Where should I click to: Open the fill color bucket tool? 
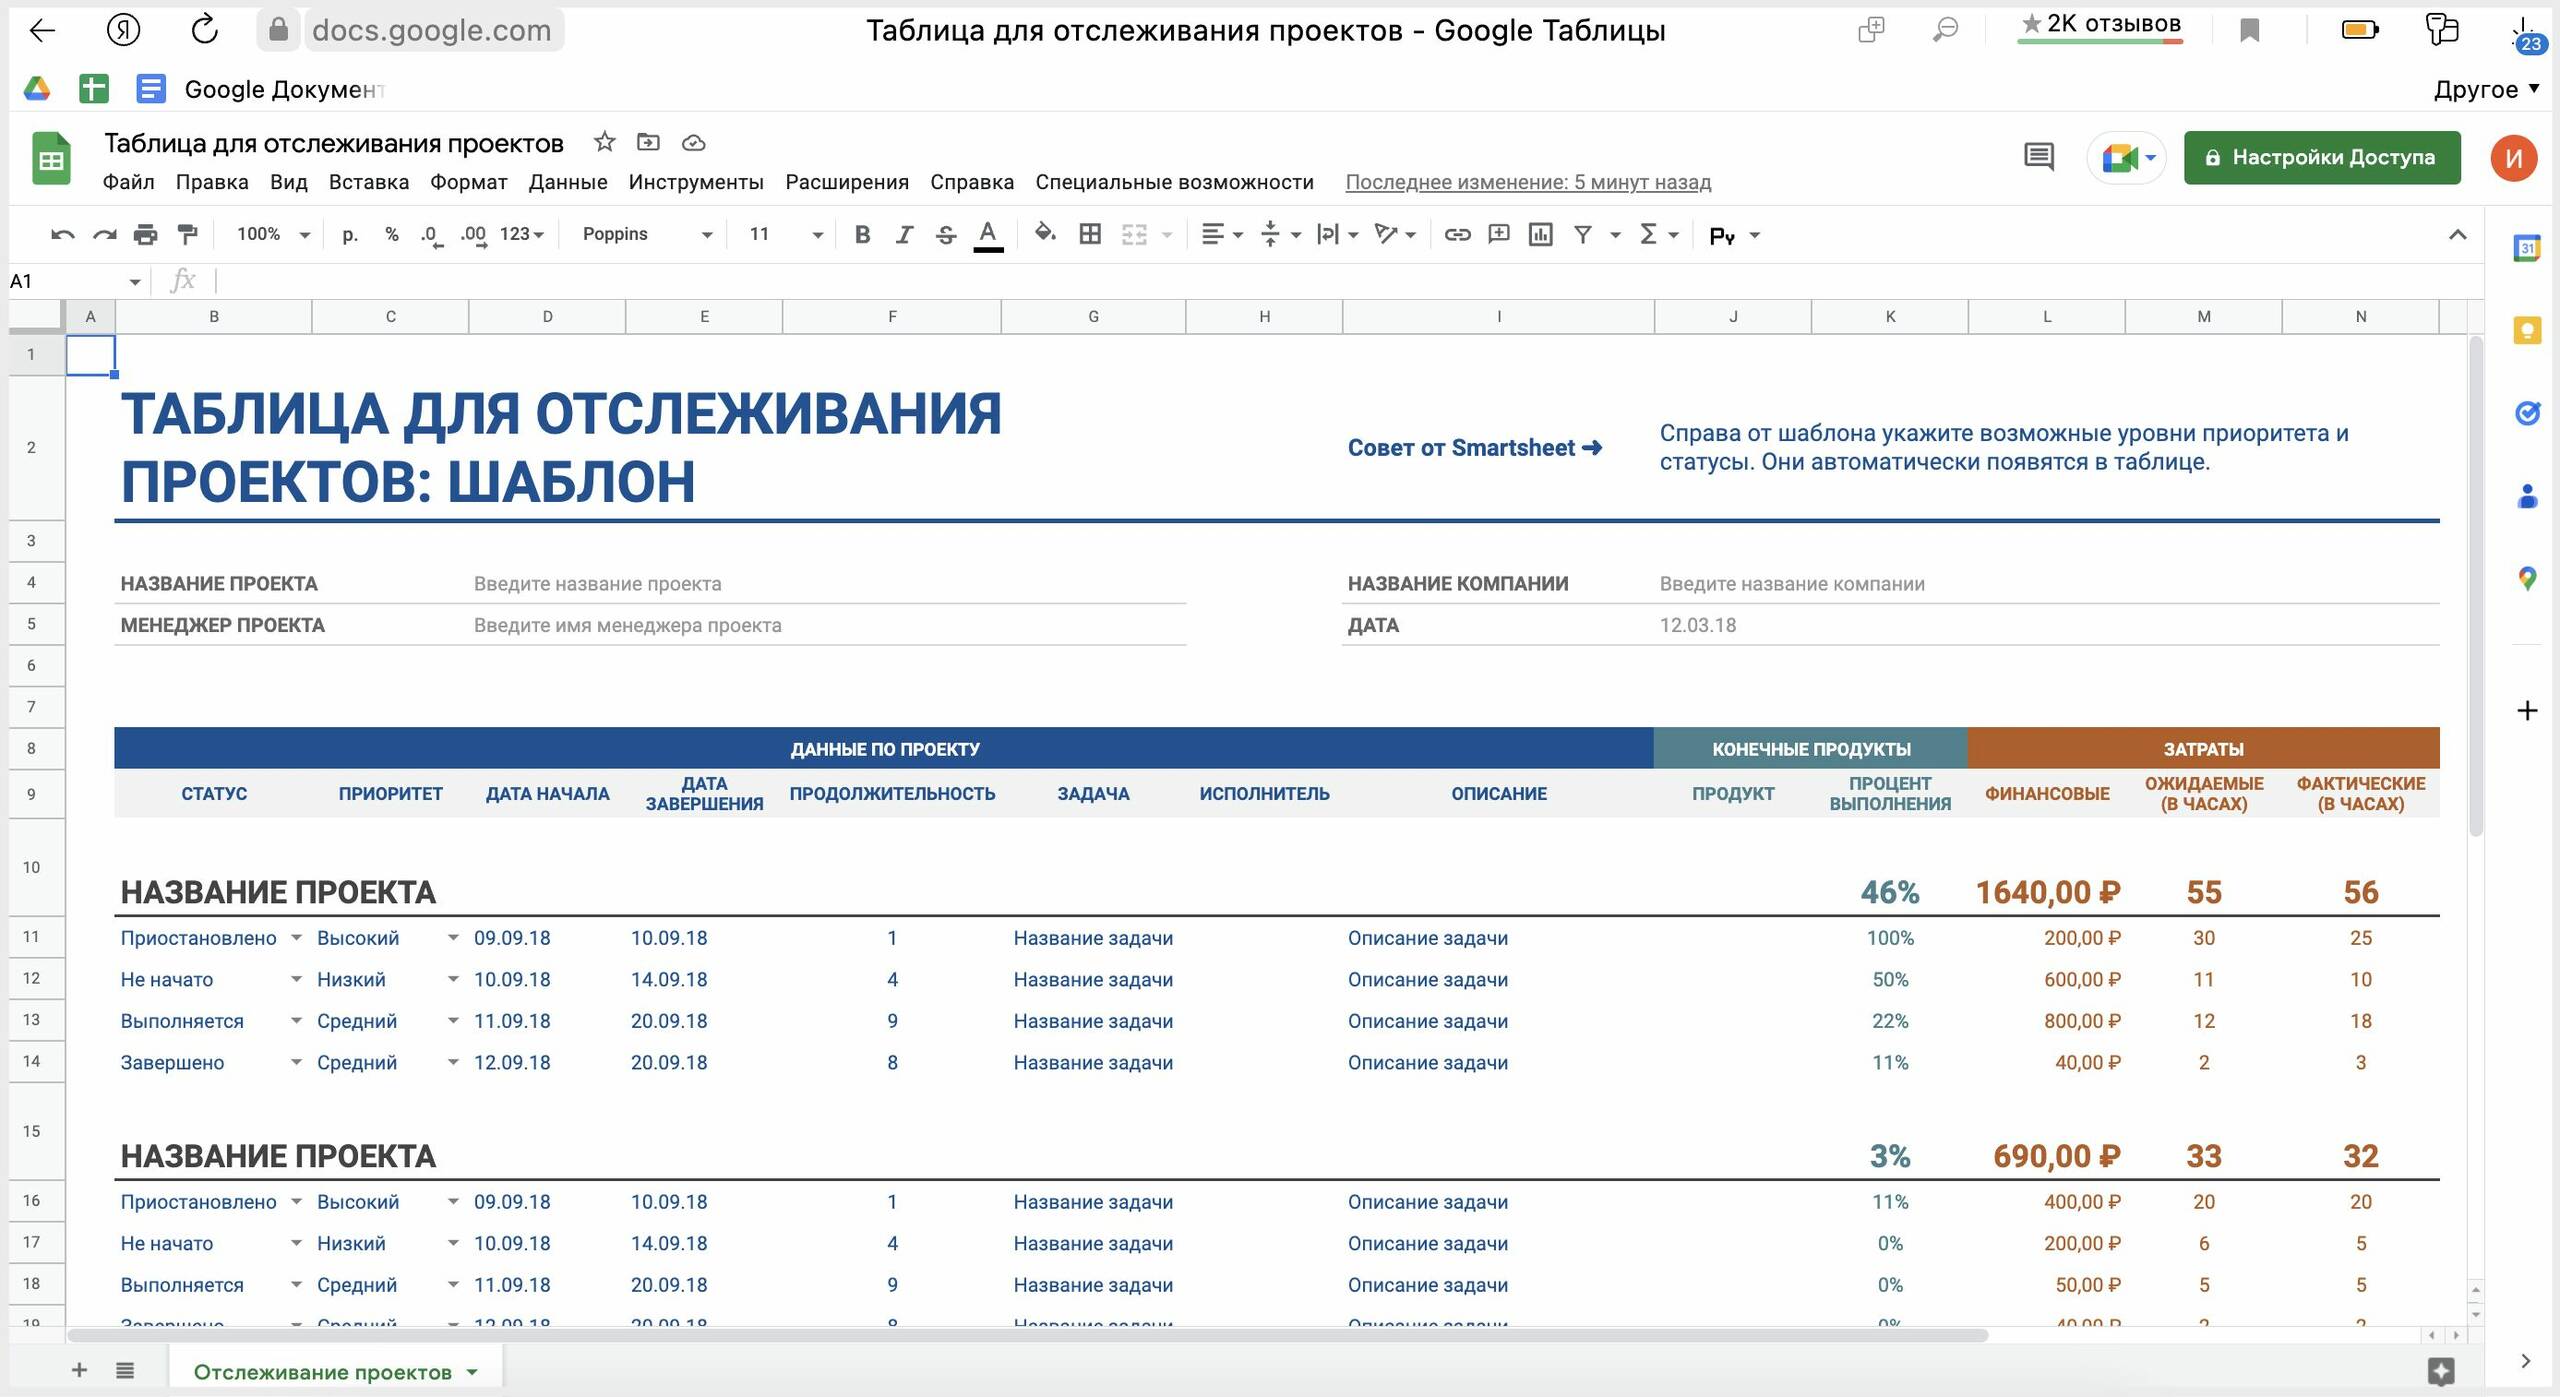coord(1045,234)
